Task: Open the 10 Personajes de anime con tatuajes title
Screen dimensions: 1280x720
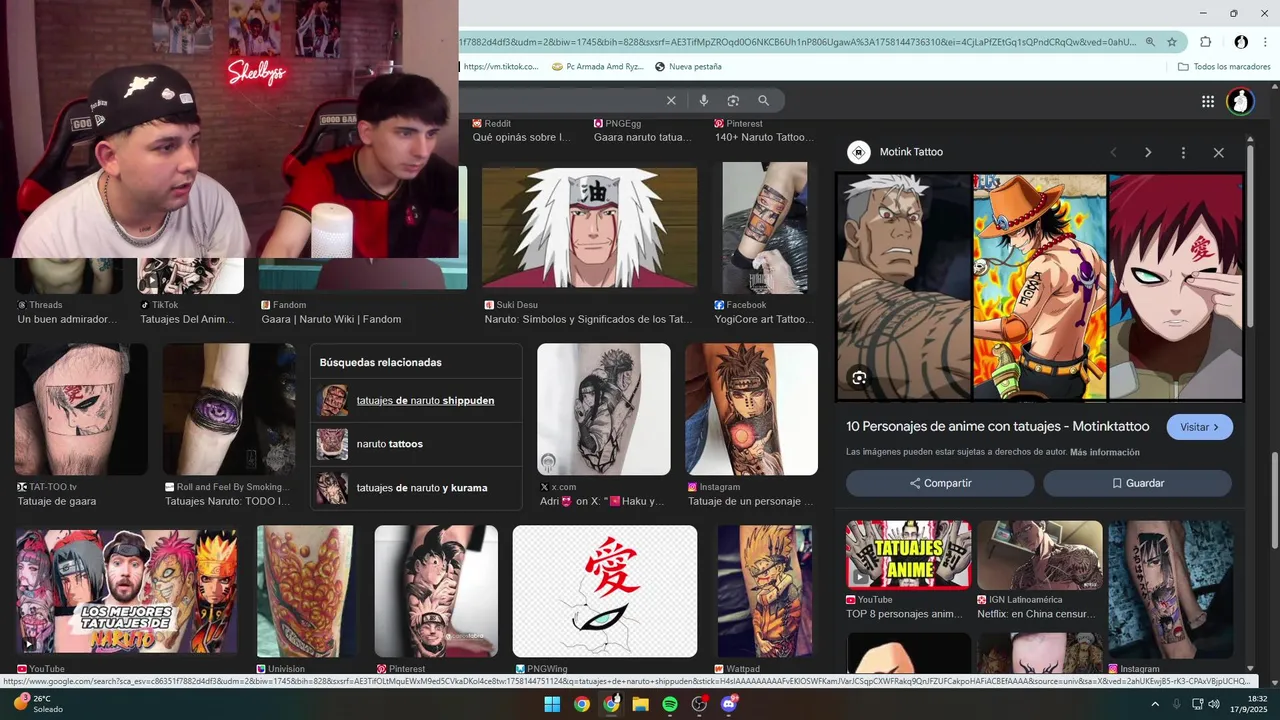Action: (997, 426)
